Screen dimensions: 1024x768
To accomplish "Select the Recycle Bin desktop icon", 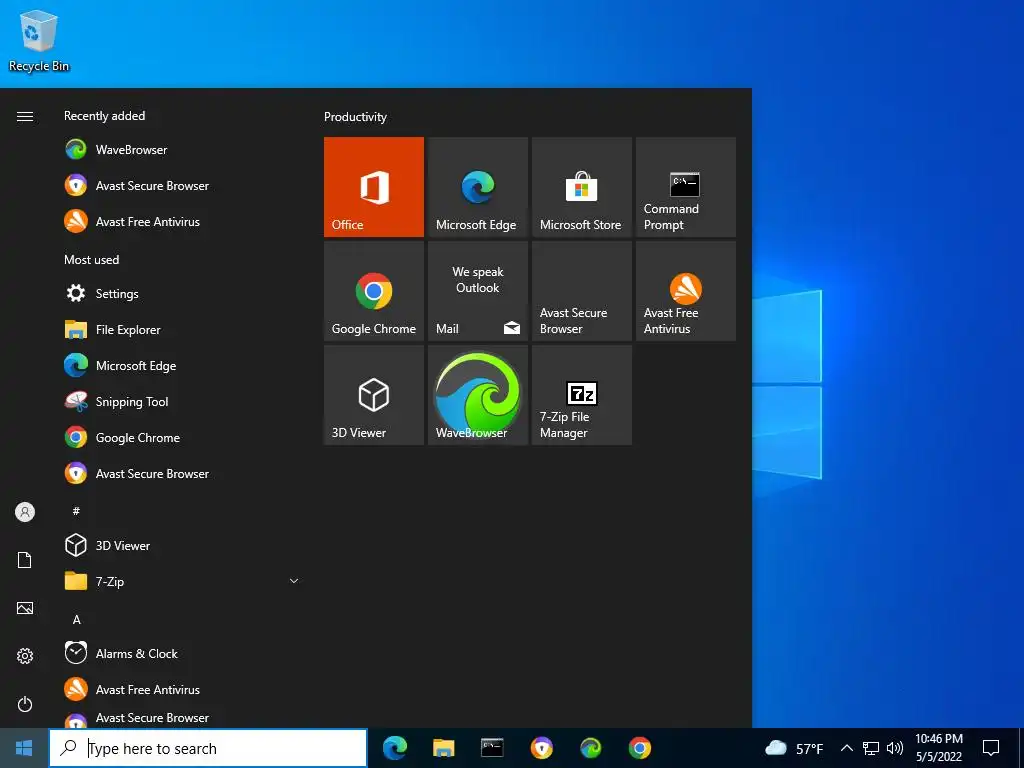I will click(x=39, y=40).
